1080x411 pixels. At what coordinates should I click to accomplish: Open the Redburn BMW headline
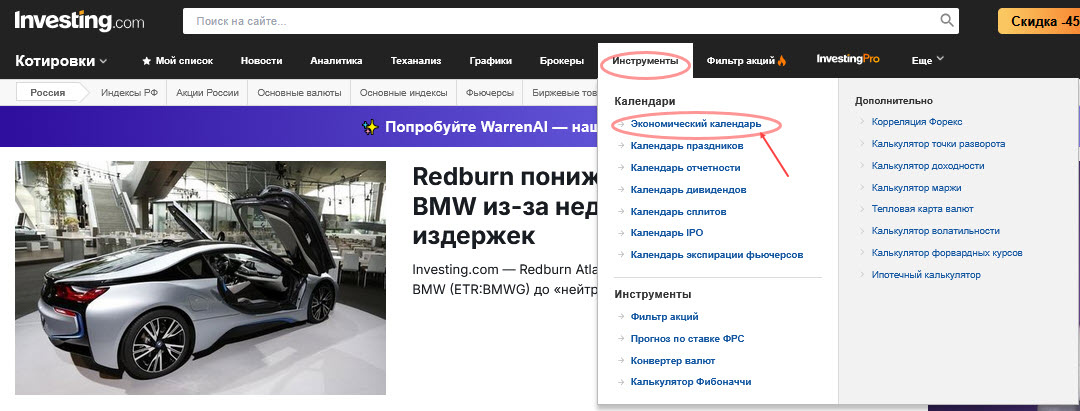505,206
